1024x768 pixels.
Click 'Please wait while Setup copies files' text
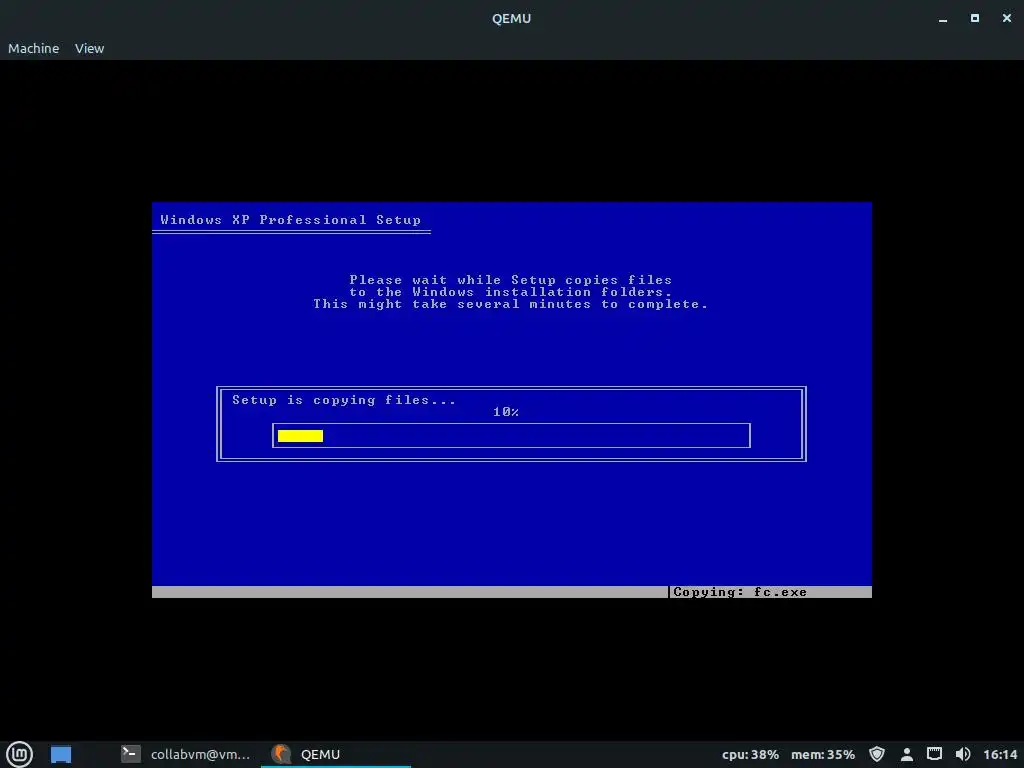[511, 280]
